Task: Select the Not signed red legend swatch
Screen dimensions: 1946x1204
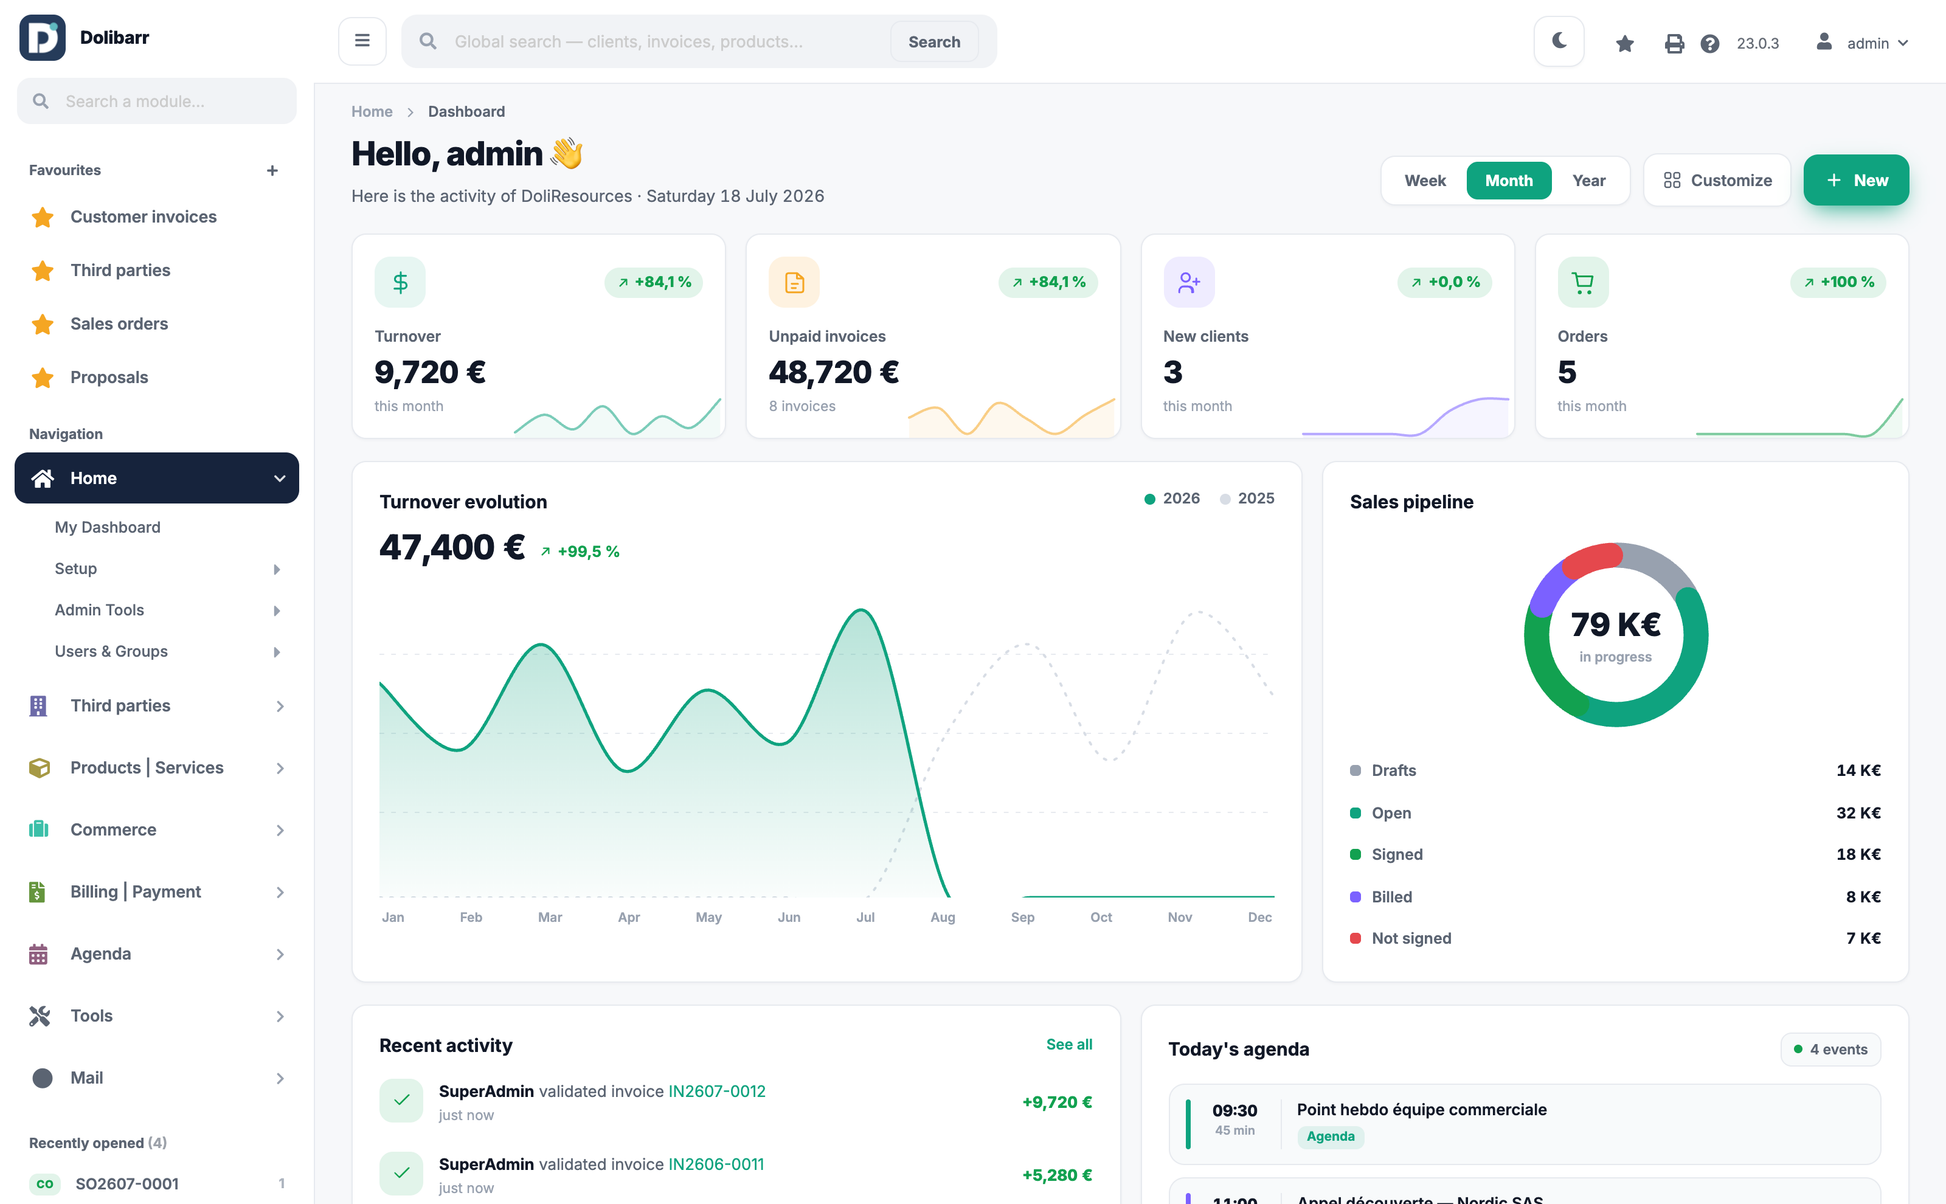Action: click(x=1355, y=939)
